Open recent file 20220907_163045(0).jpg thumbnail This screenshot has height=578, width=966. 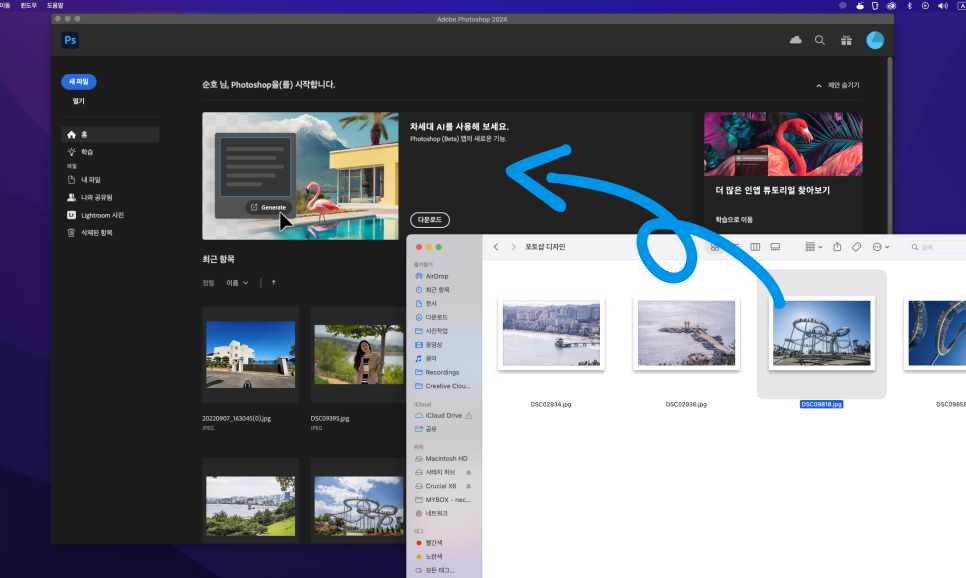coord(251,354)
